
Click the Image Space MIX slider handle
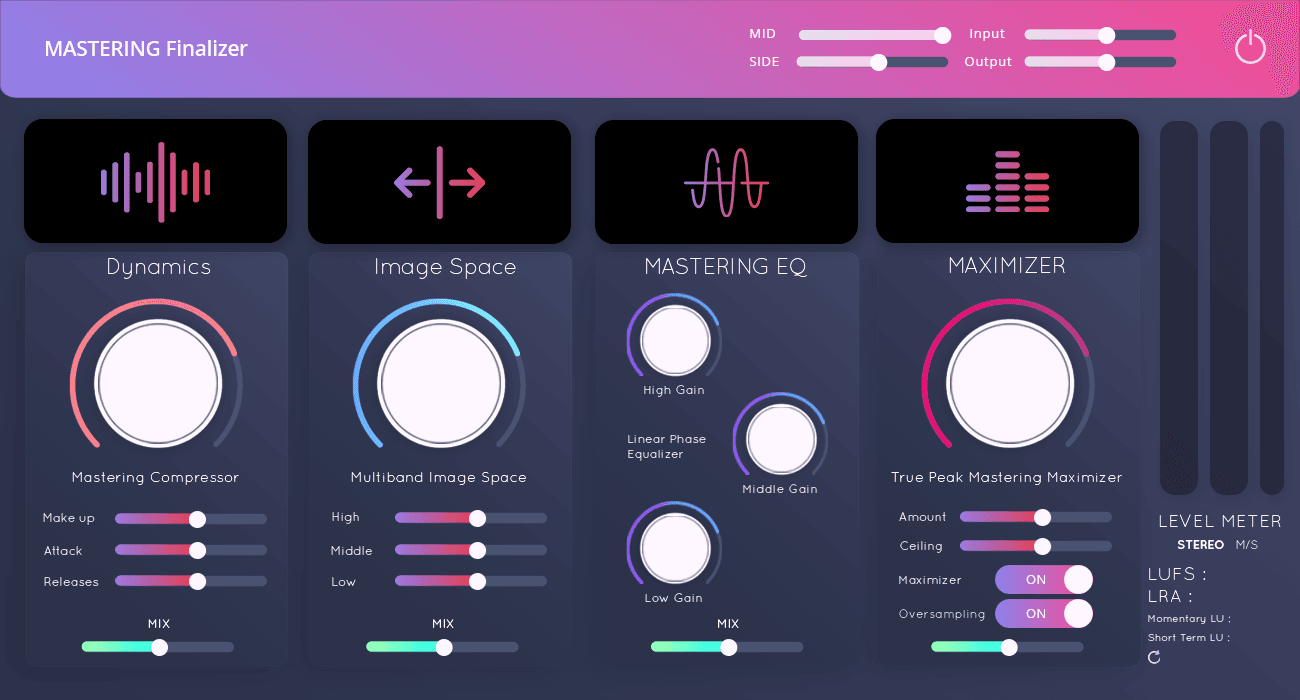(444, 647)
